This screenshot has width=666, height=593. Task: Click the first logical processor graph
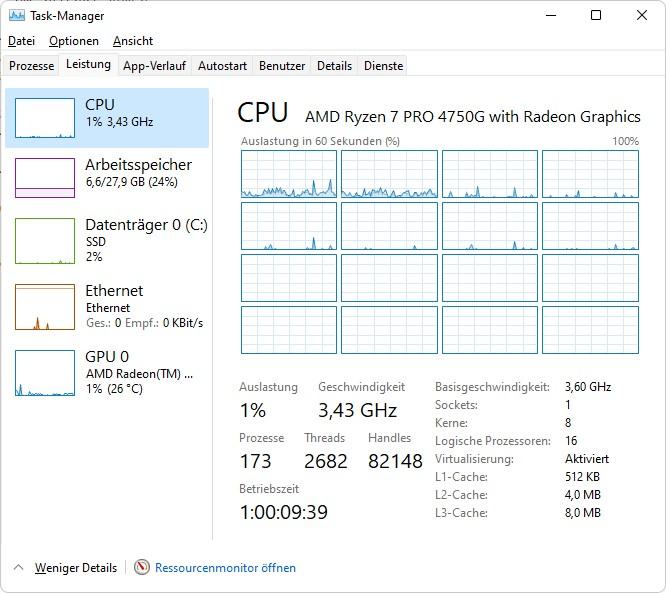289,174
